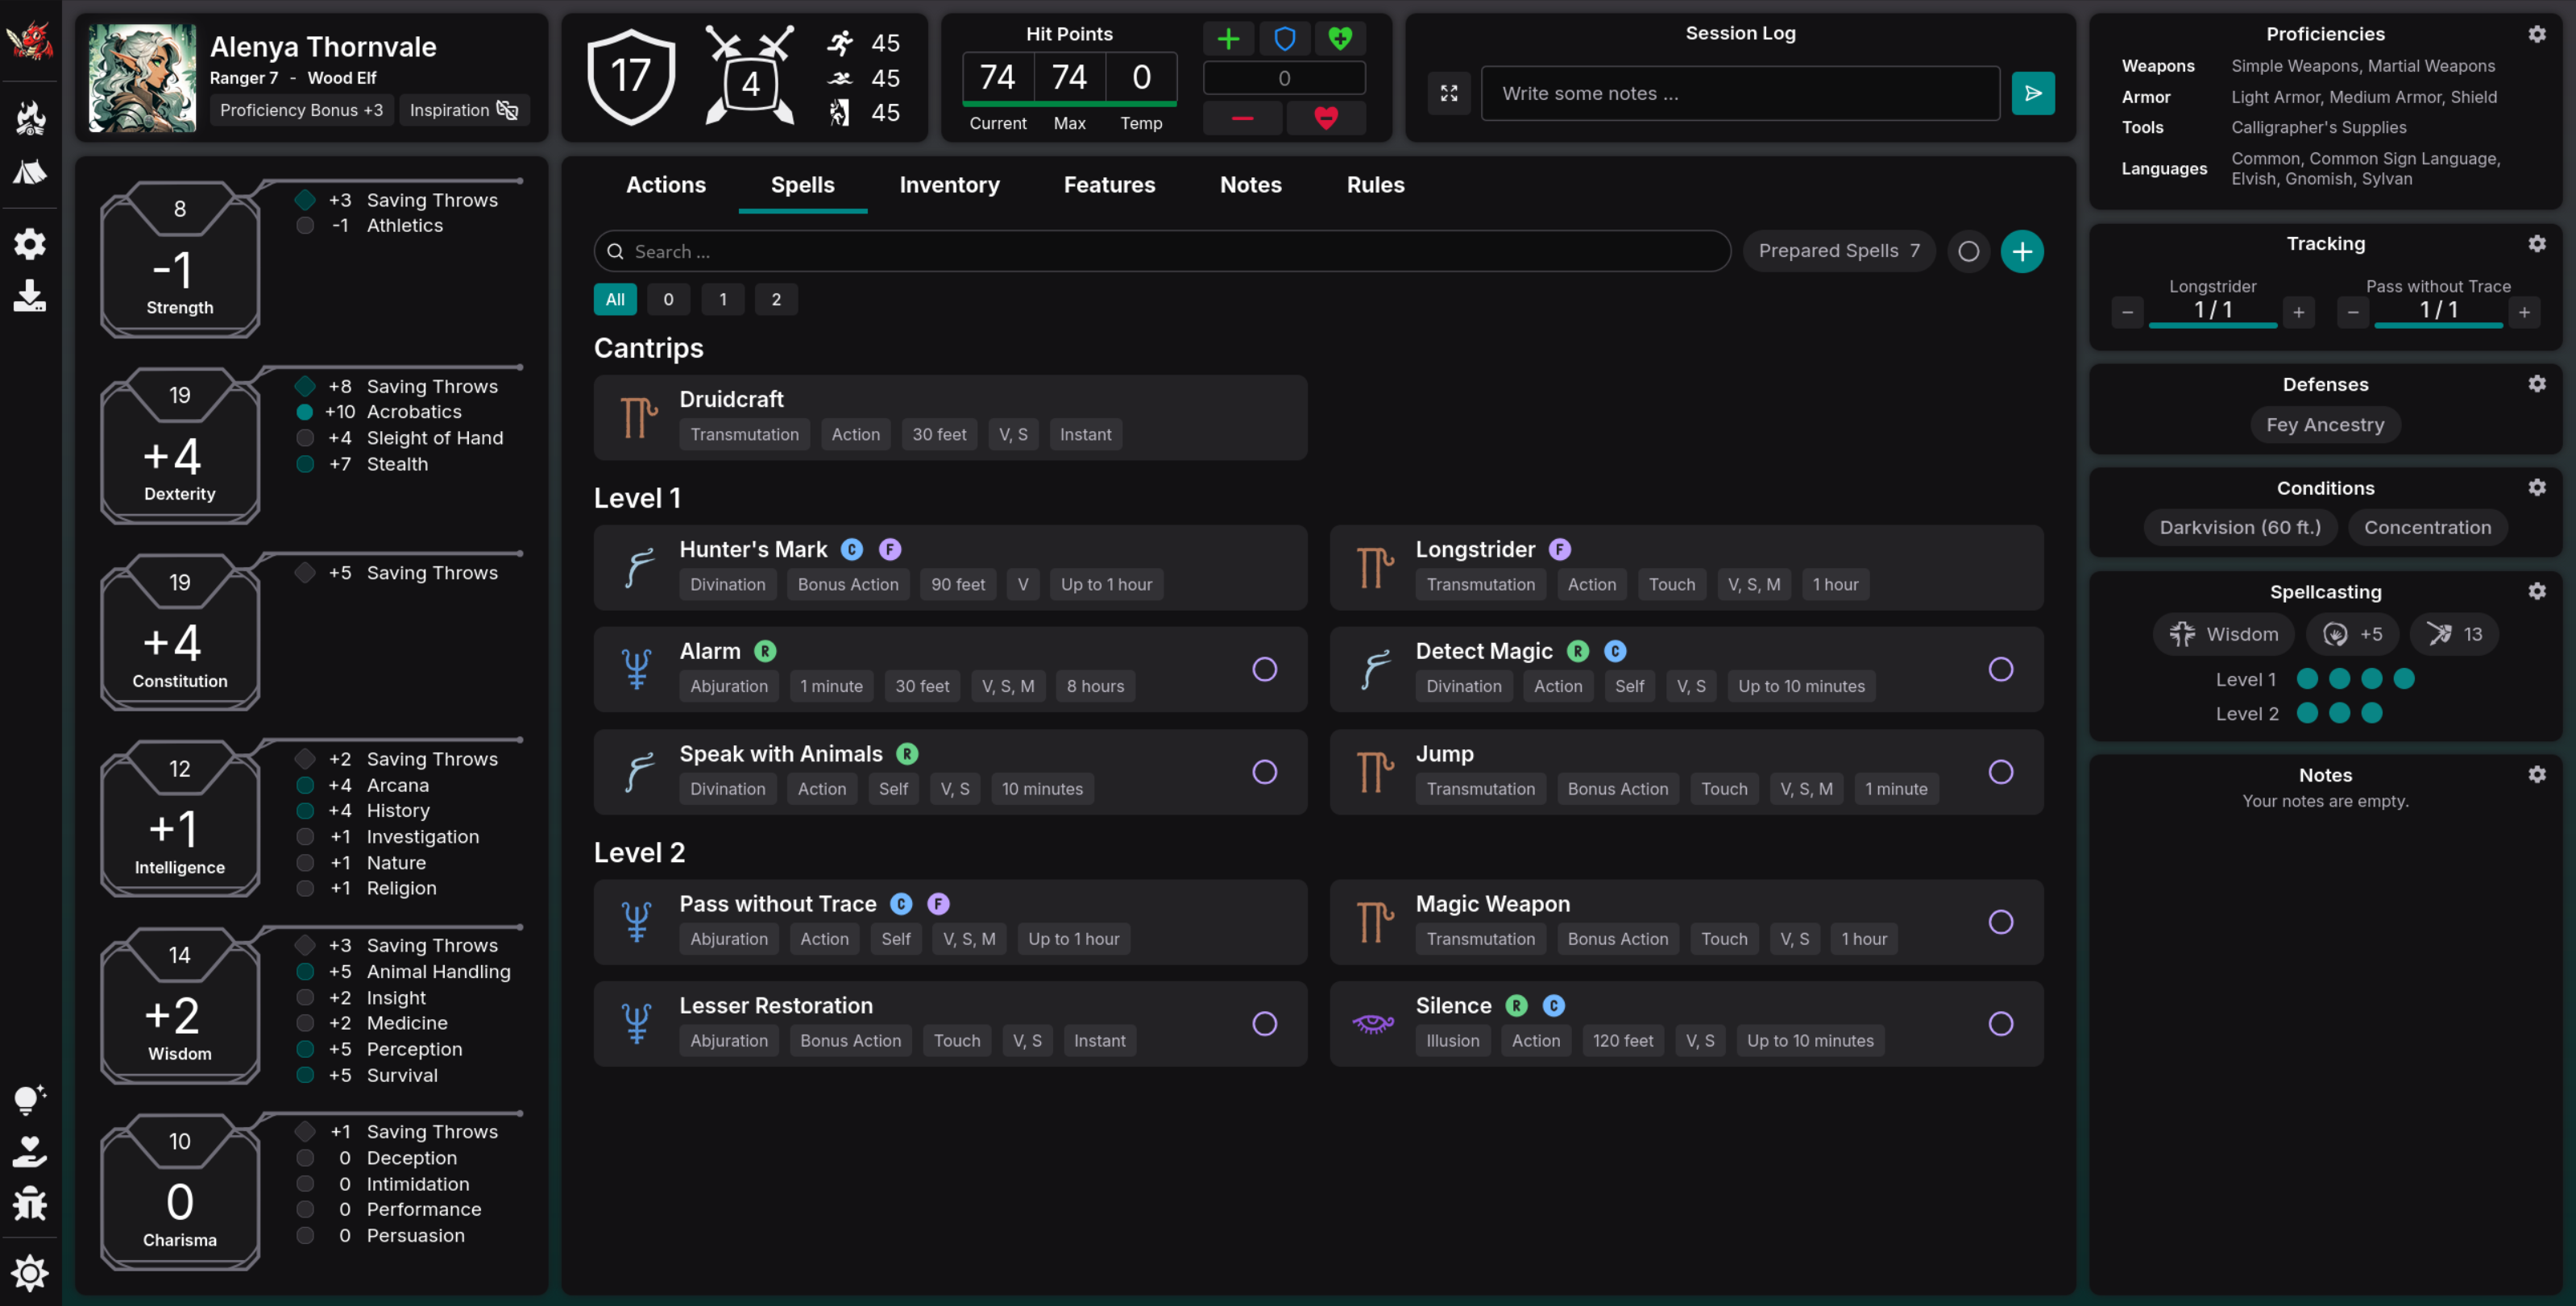This screenshot has height=1306, width=2576.
Task: Click the first Level 1 spell slot dot
Action: 2307,679
